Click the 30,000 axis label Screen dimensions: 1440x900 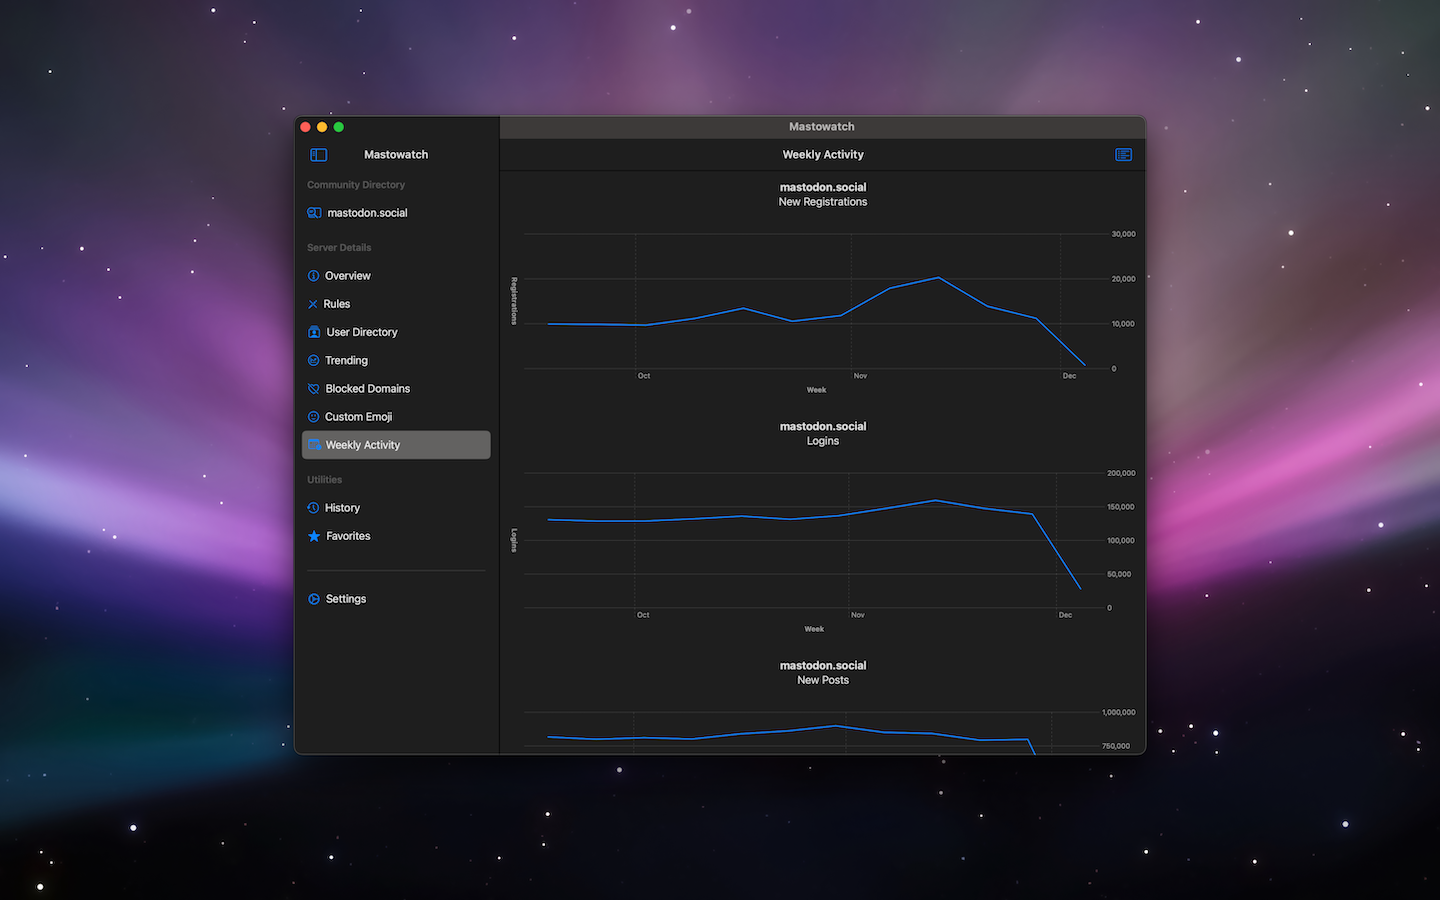pyautogui.click(x=1123, y=234)
